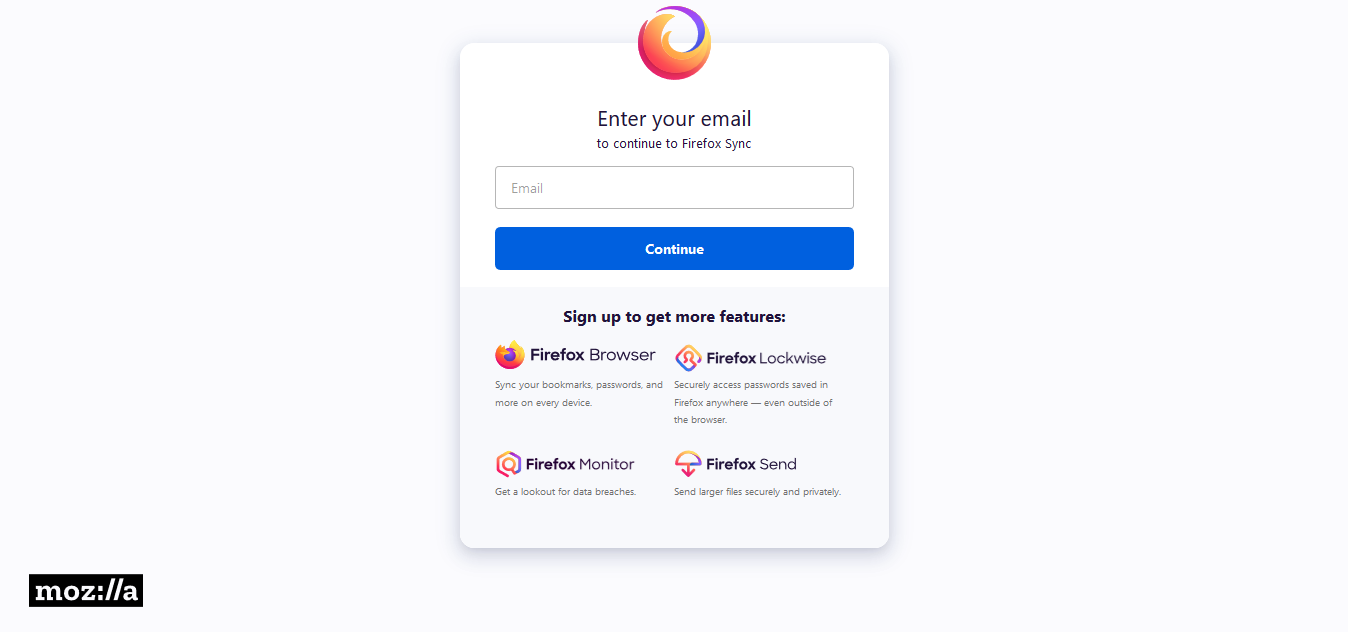Viewport: 1348px width, 632px height.
Task: Click the Email placeholder text
Action: pyautogui.click(x=527, y=188)
